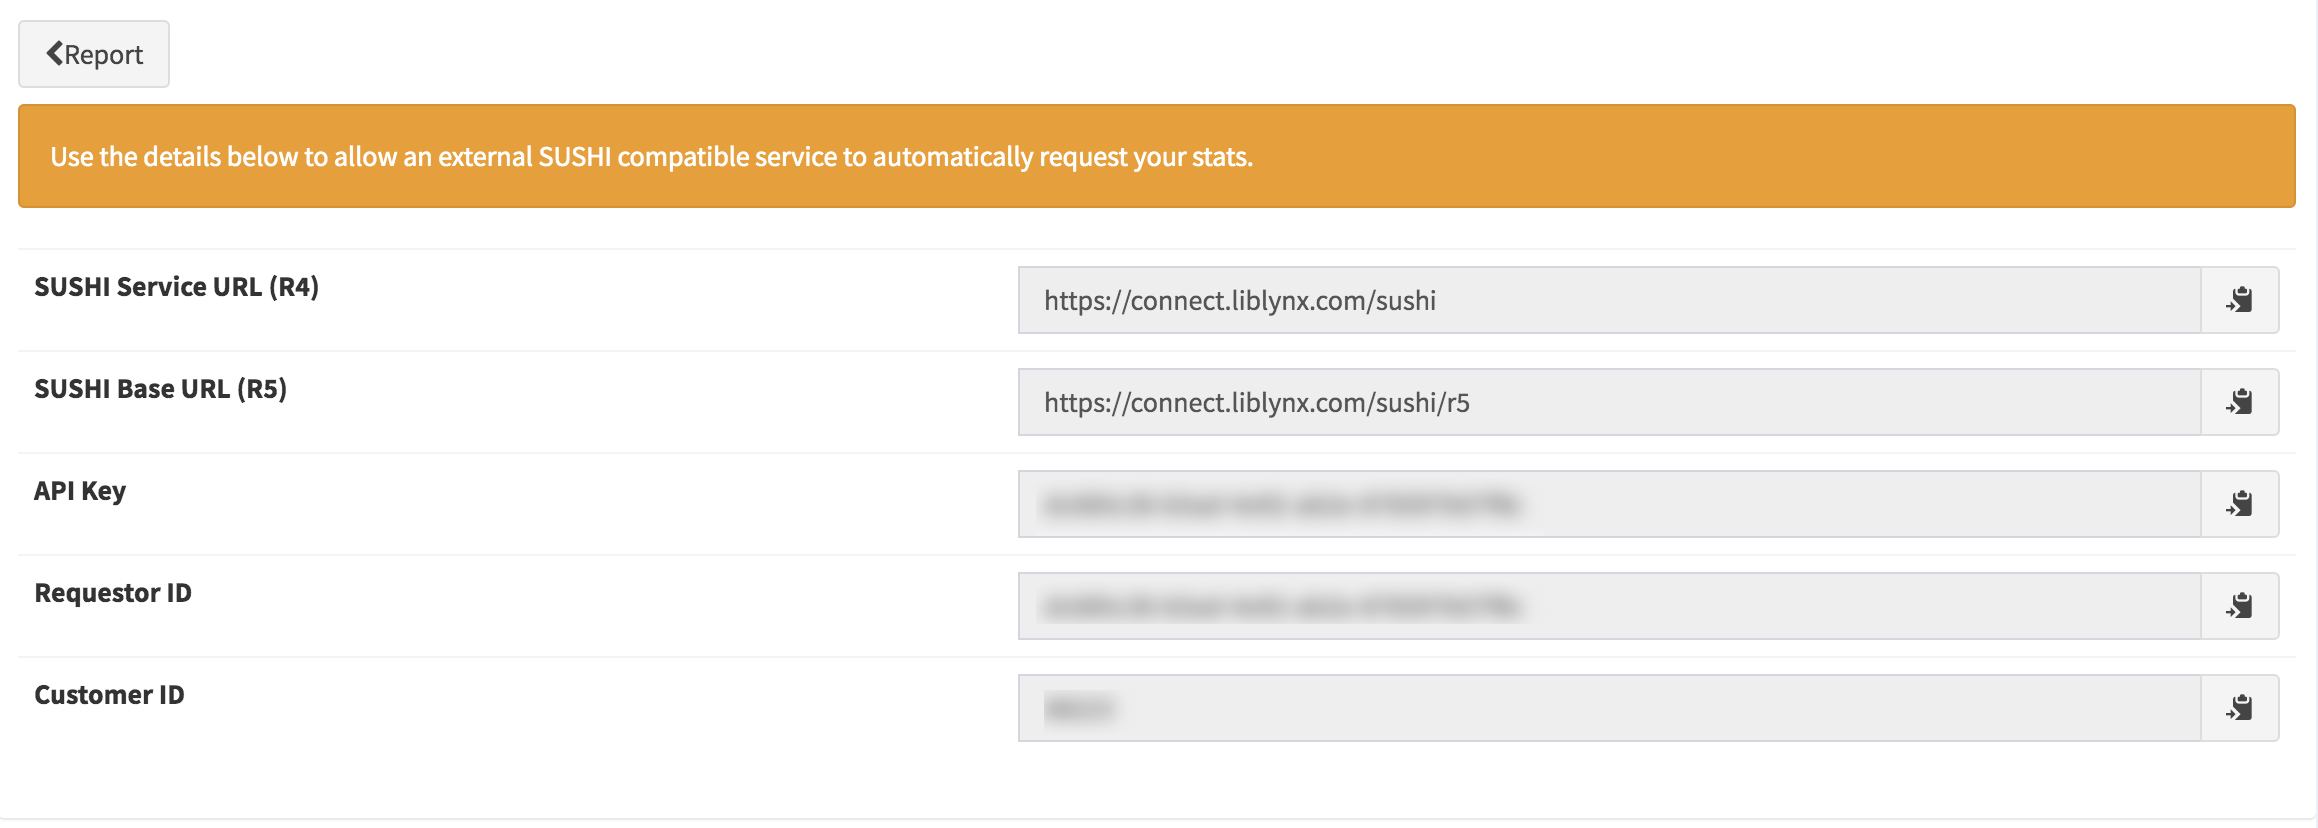Focus the SUSHI Service URL (R4) field
The image size is (2318, 828).
1610,300
